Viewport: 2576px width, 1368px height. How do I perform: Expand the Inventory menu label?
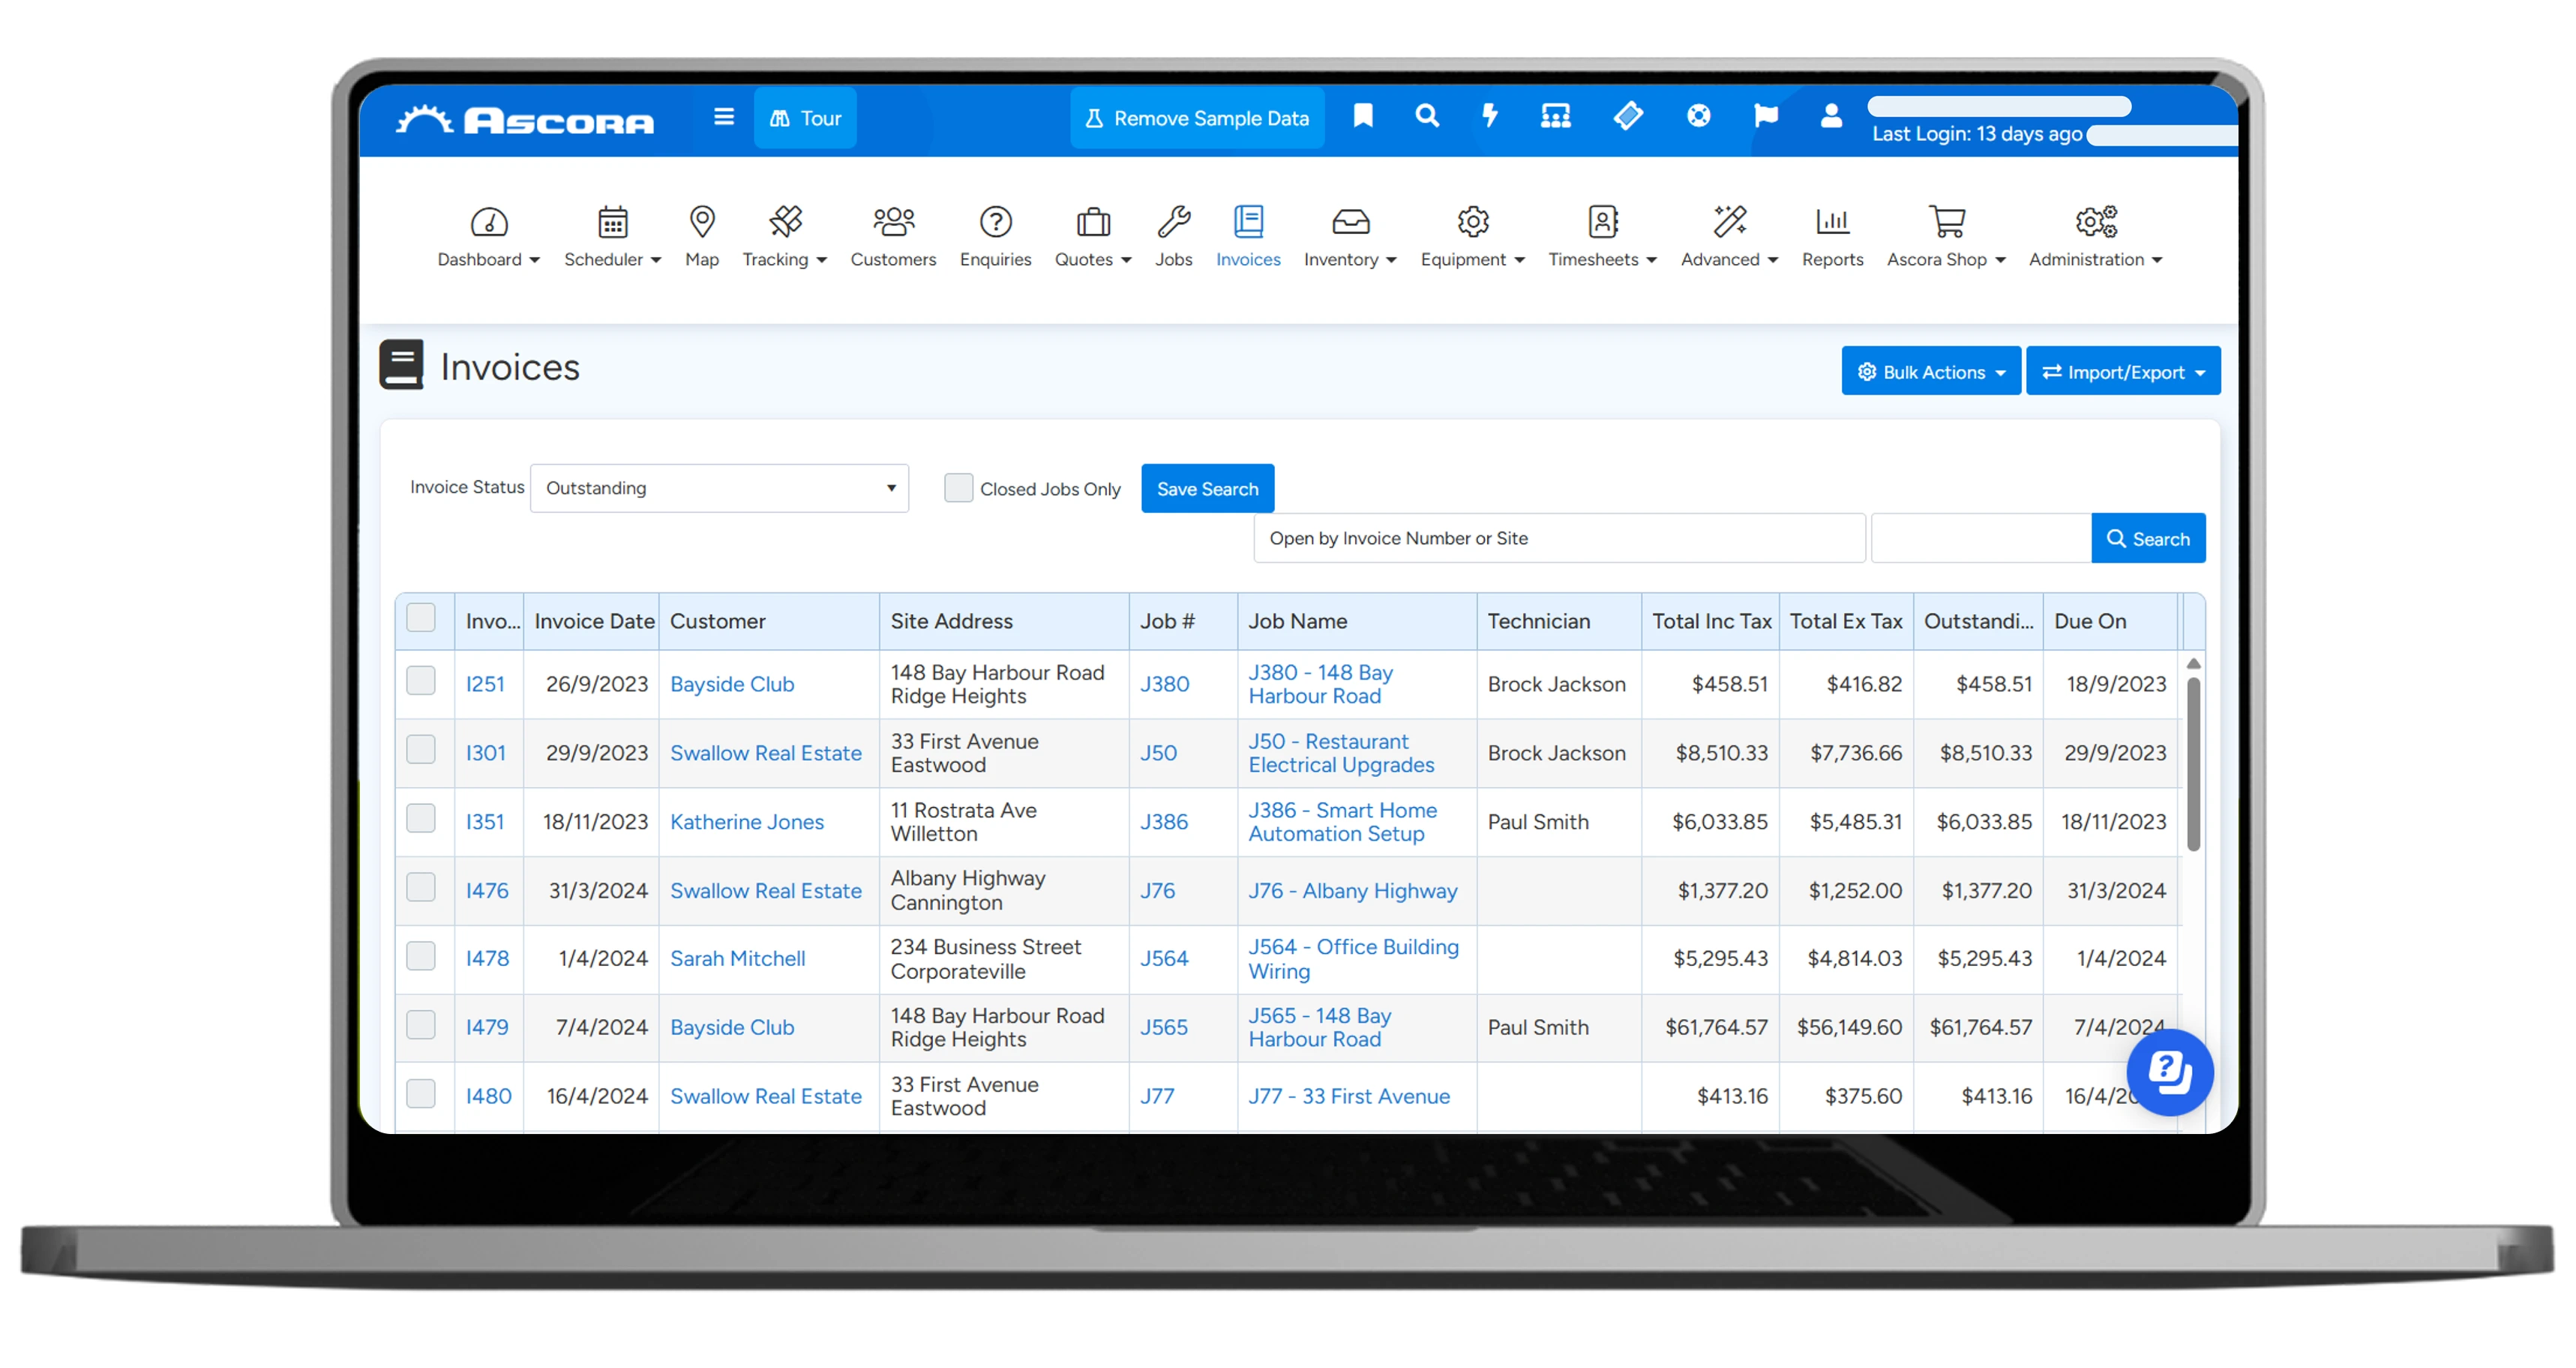[x=1350, y=260]
